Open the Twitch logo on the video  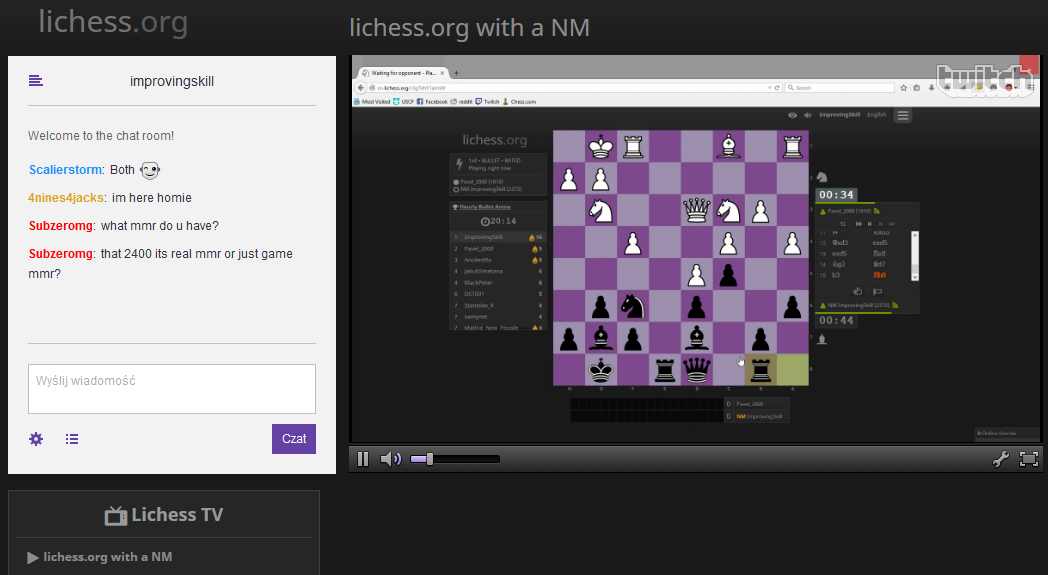point(984,81)
